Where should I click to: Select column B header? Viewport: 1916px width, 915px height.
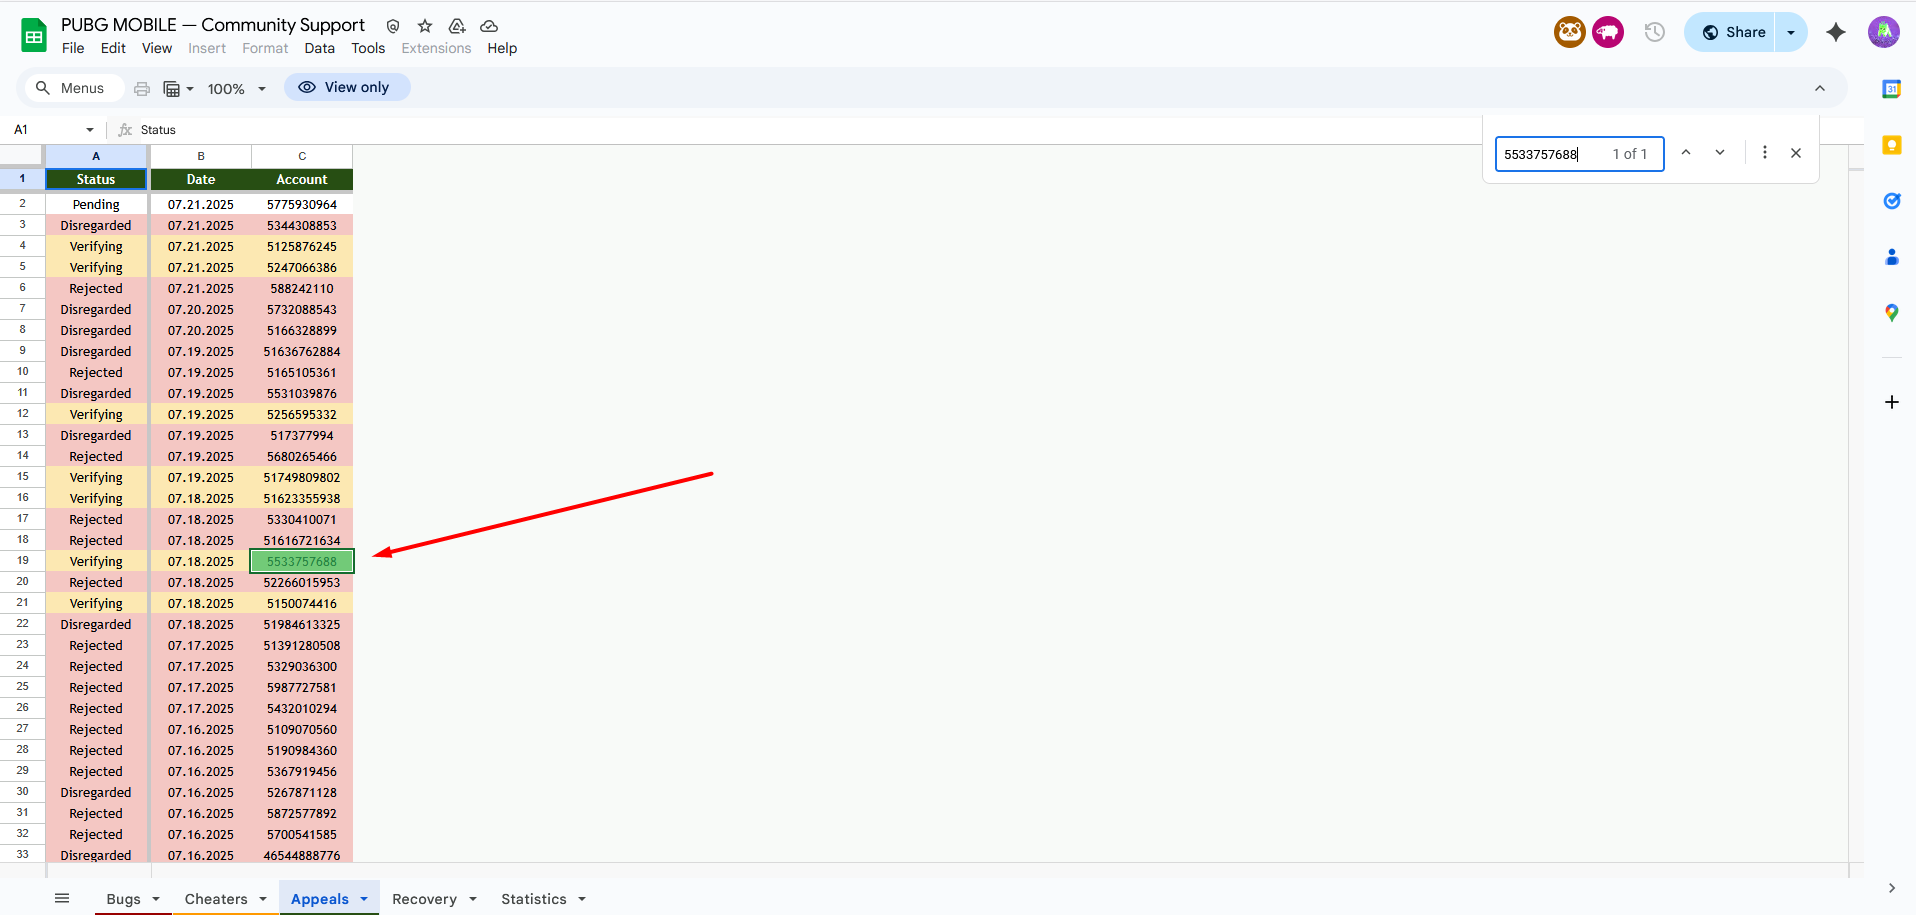click(x=201, y=156)
